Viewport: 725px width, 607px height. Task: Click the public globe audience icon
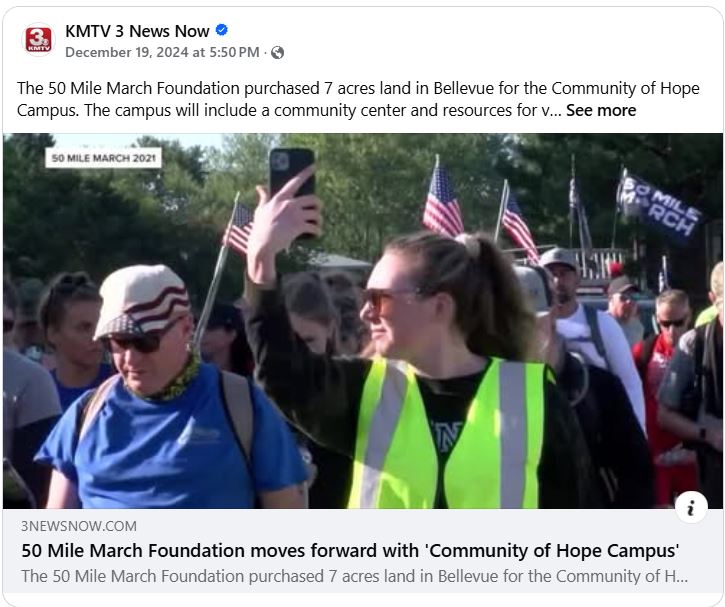coord(277,53)
